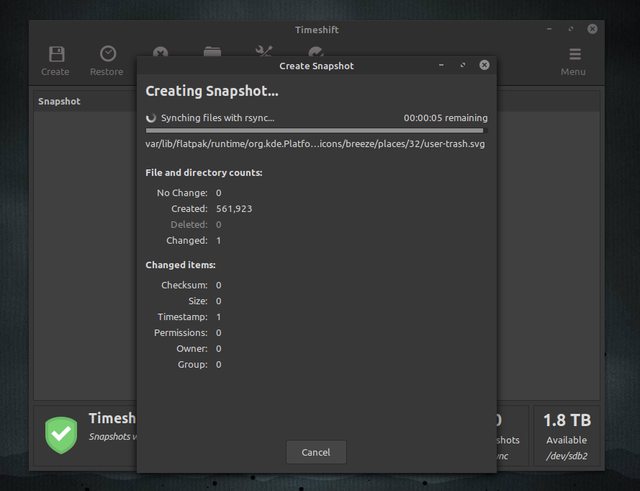This screenshot has width=640, height=491.
Task: Maximize the Create Snapshot dialog
Action: (x=463, y=65)
